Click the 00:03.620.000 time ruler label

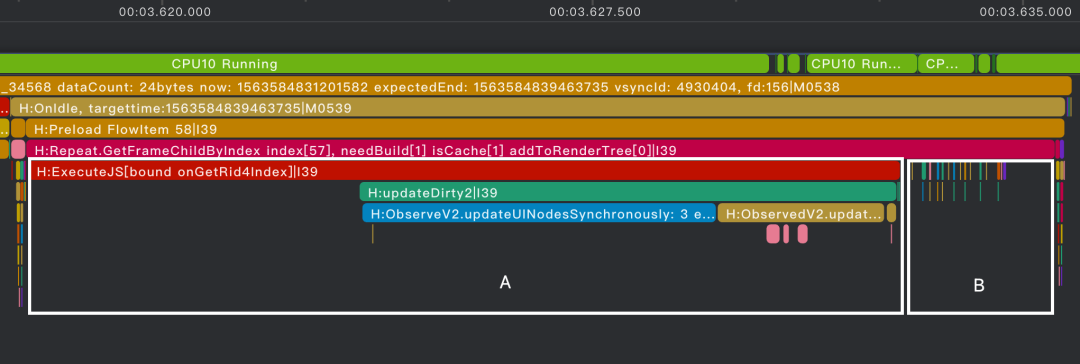[165, 12]
